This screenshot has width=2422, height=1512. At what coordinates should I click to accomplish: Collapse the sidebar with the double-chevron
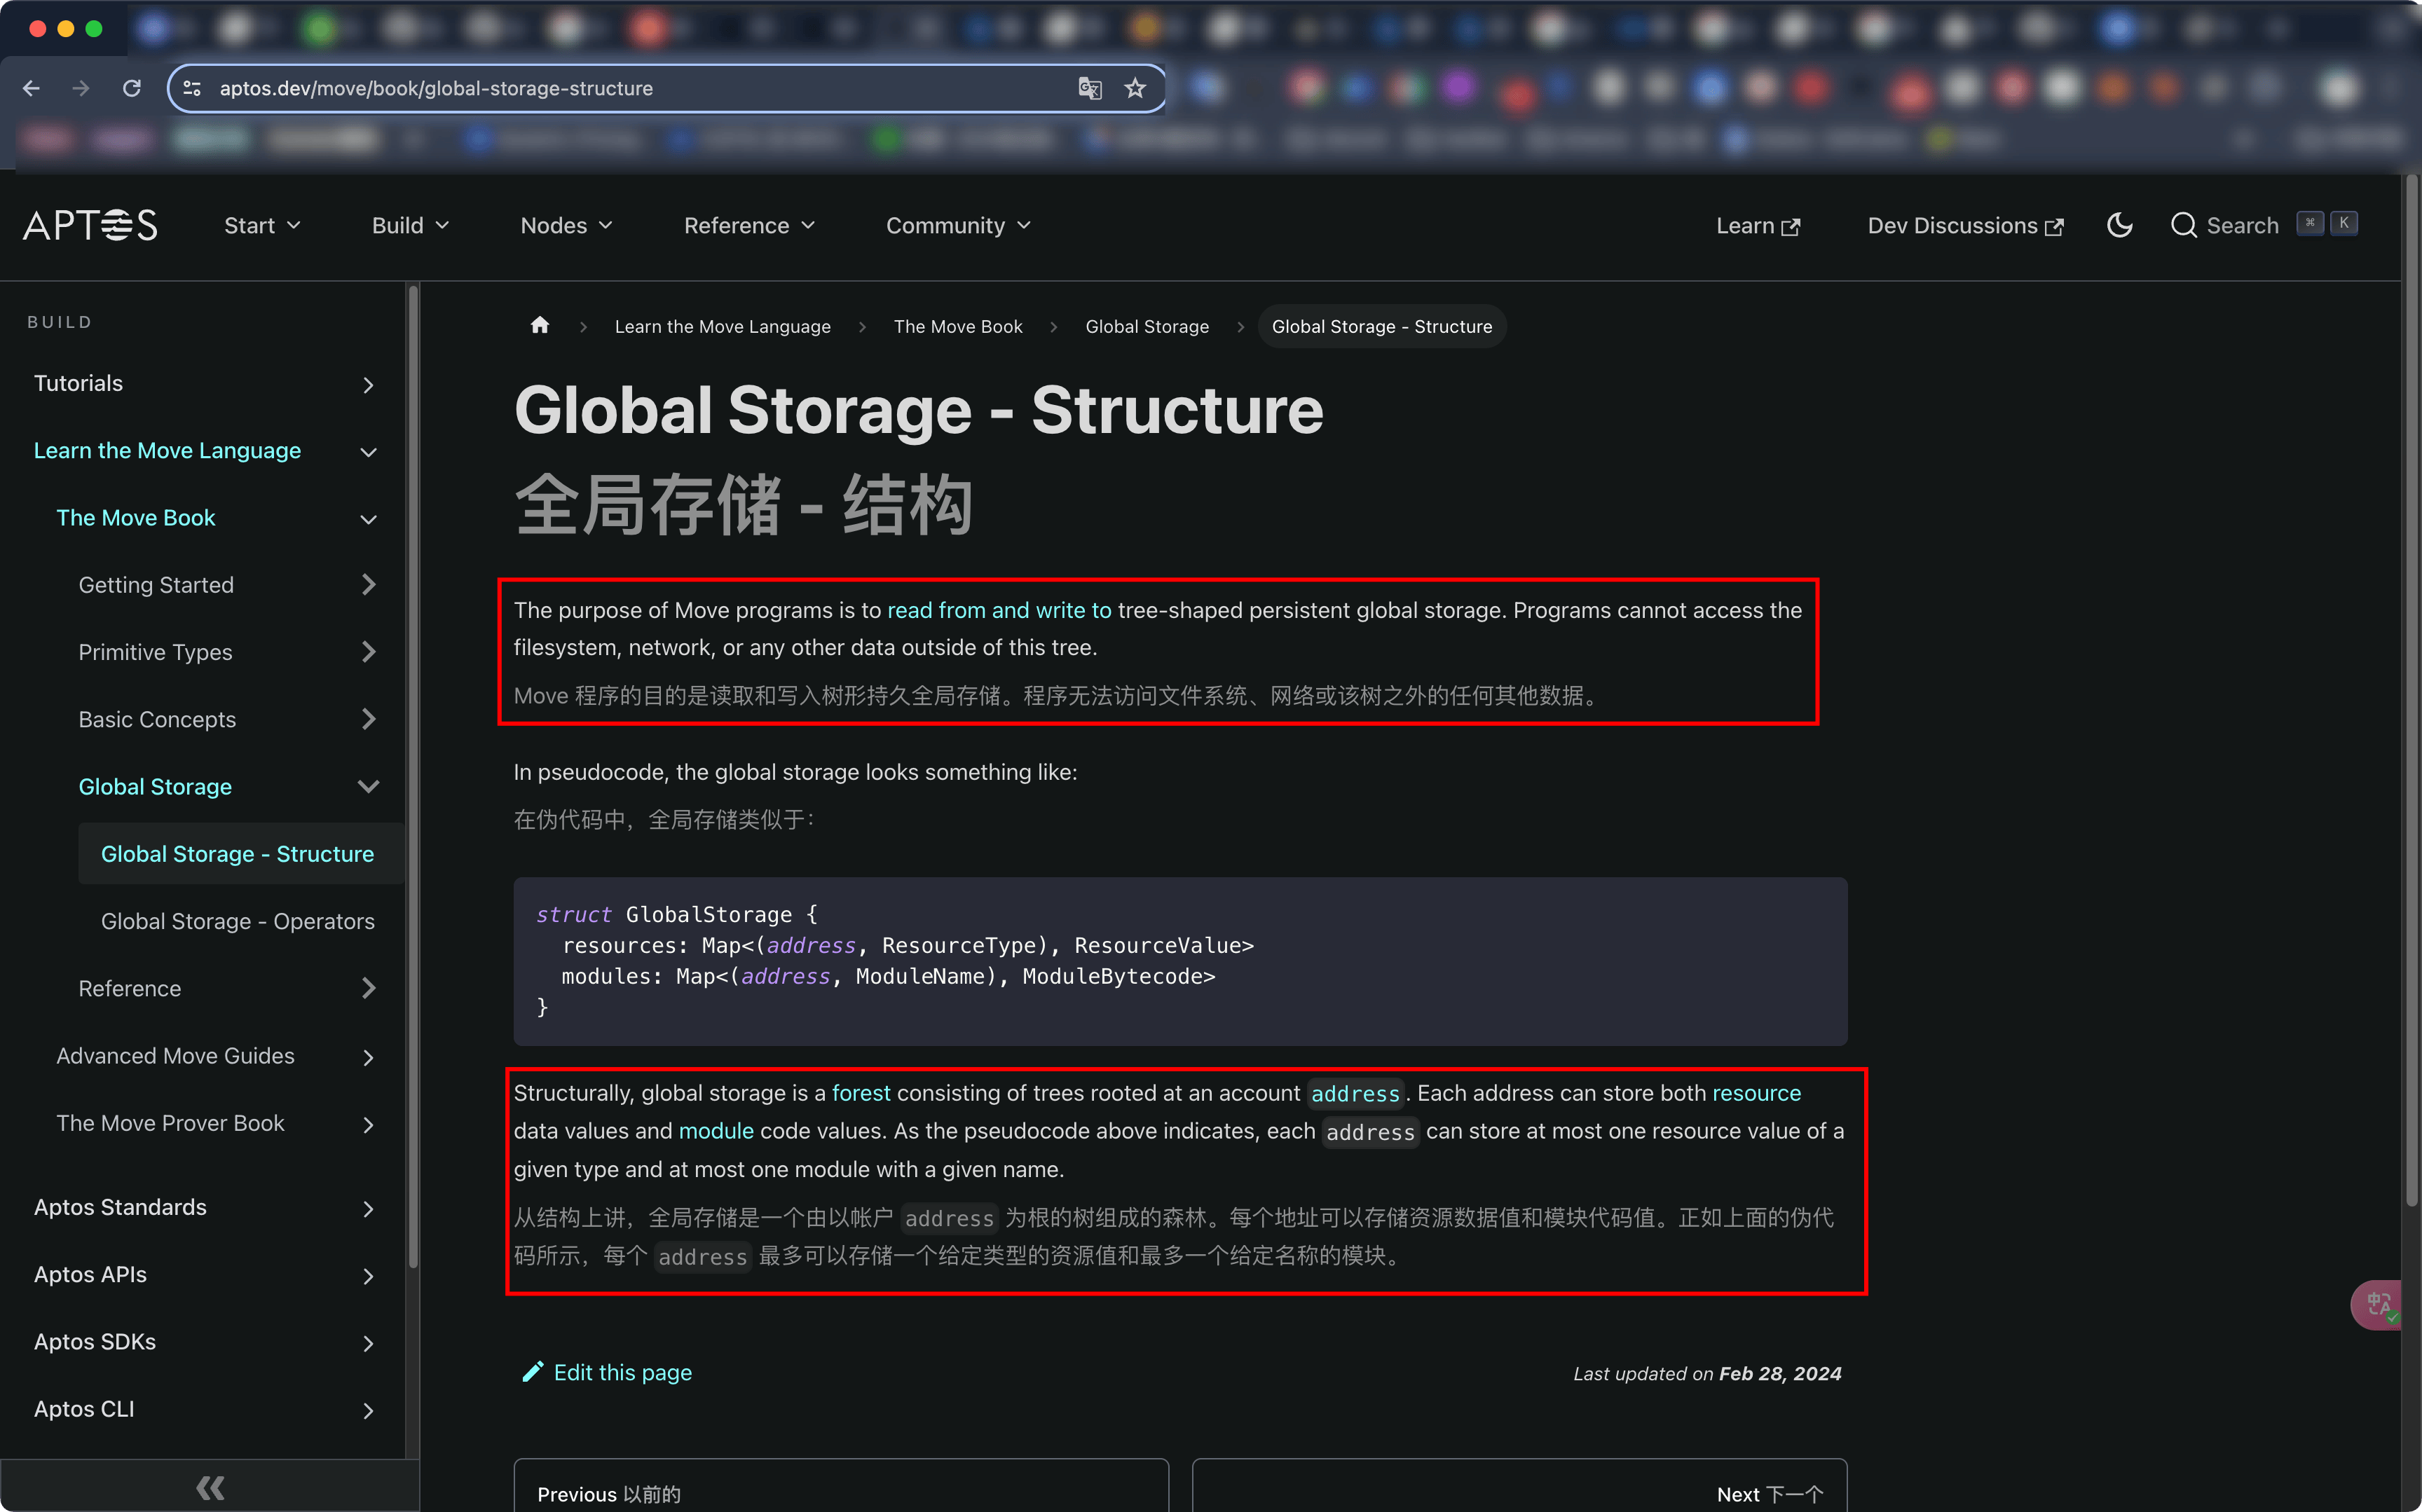(x=210, y=1487)
